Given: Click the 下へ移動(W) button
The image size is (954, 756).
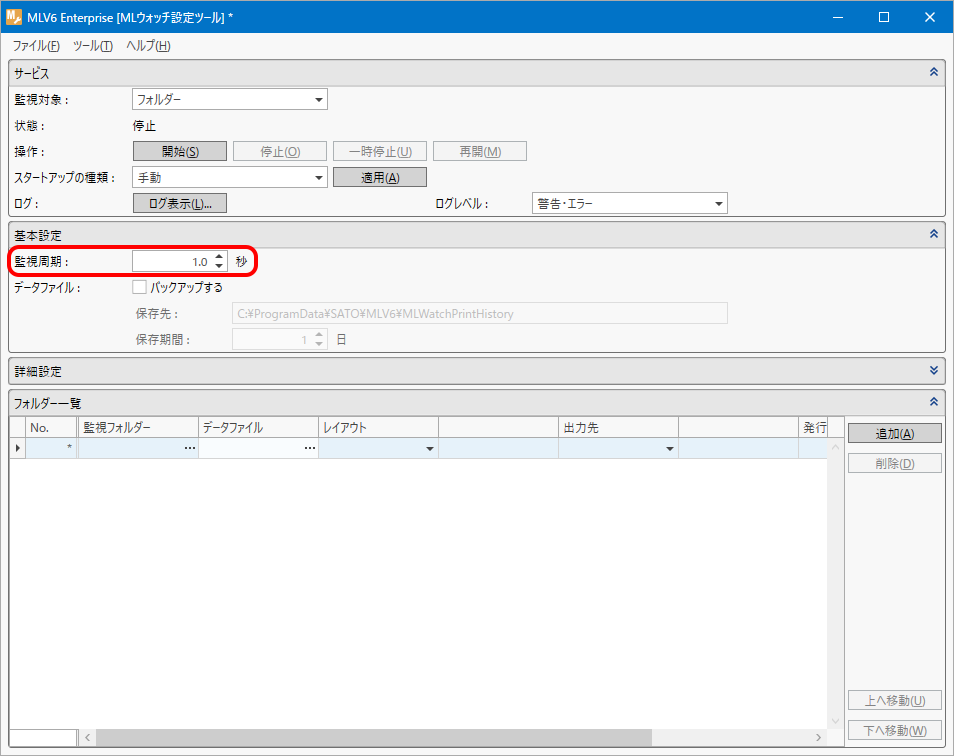Looking at the screenshot, I should [x=894, y=730].
